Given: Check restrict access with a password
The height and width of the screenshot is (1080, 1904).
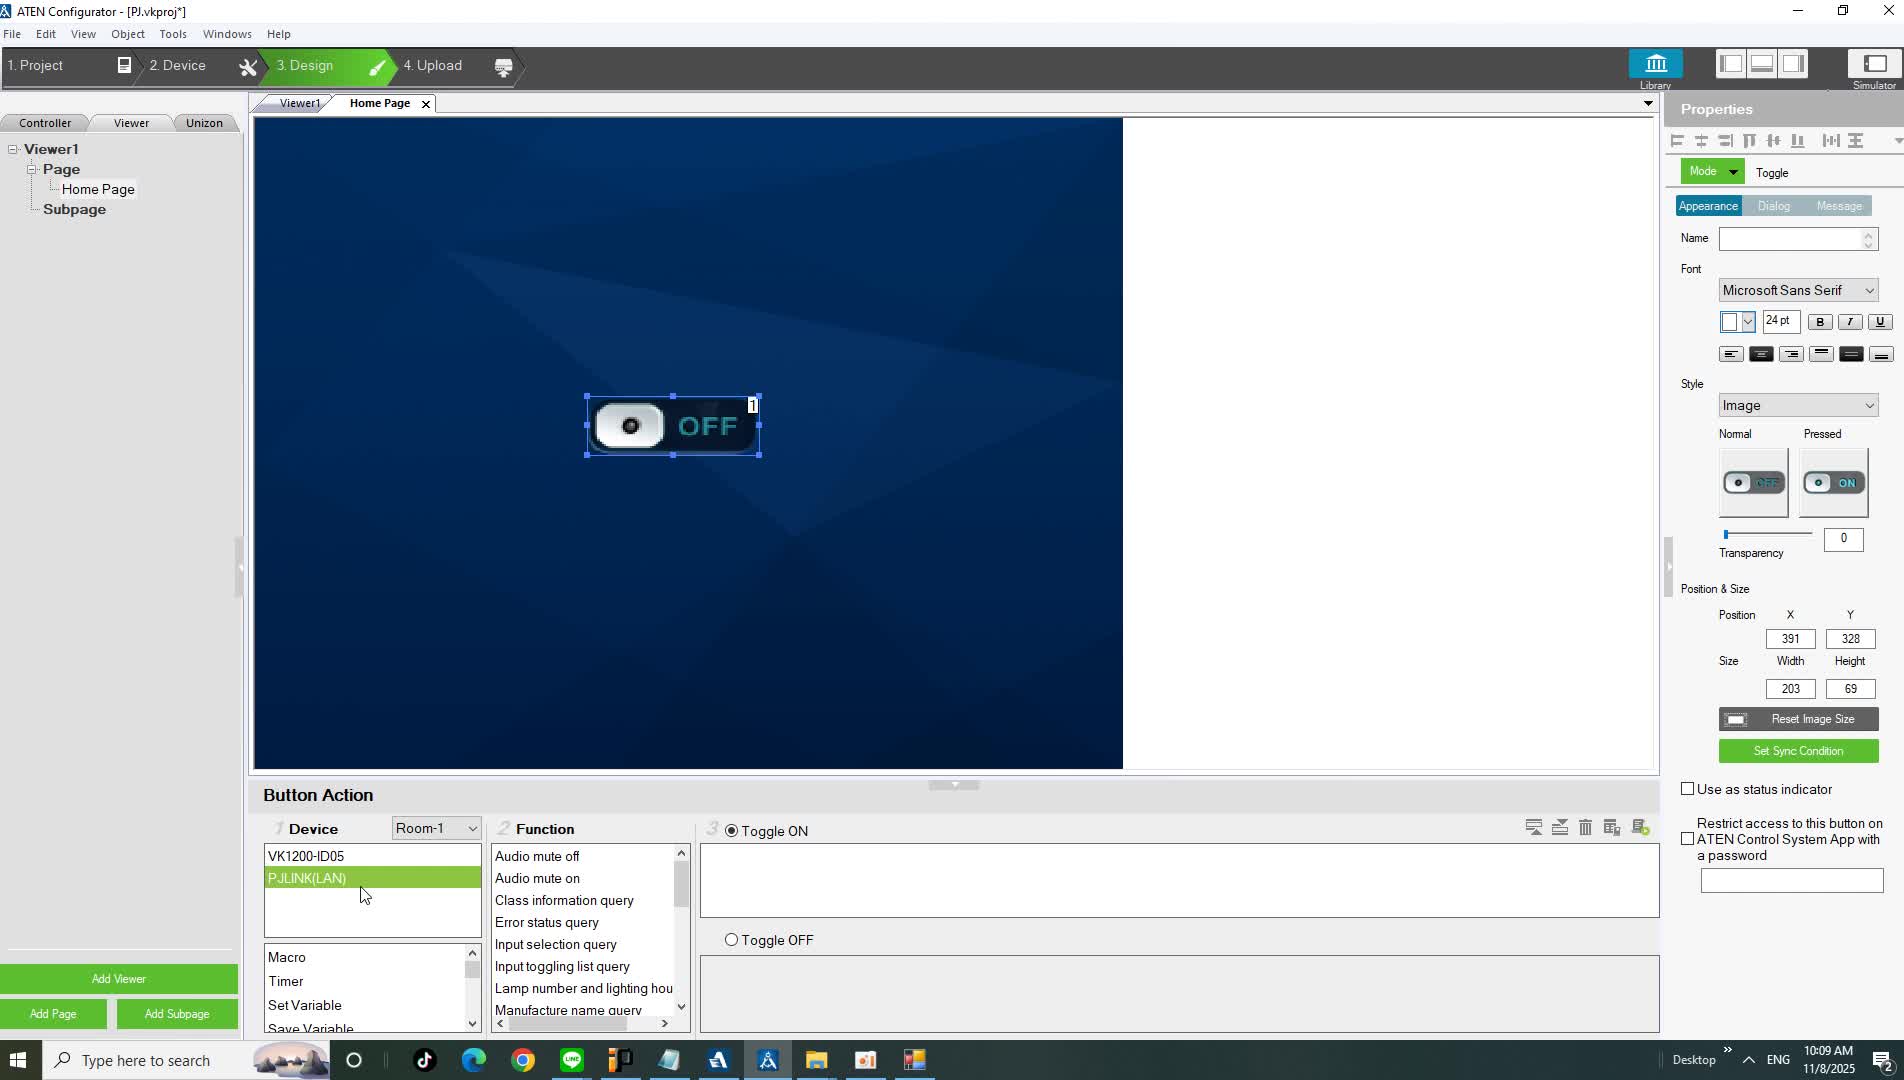Looking at the screenshot, I should [1687, 839].
